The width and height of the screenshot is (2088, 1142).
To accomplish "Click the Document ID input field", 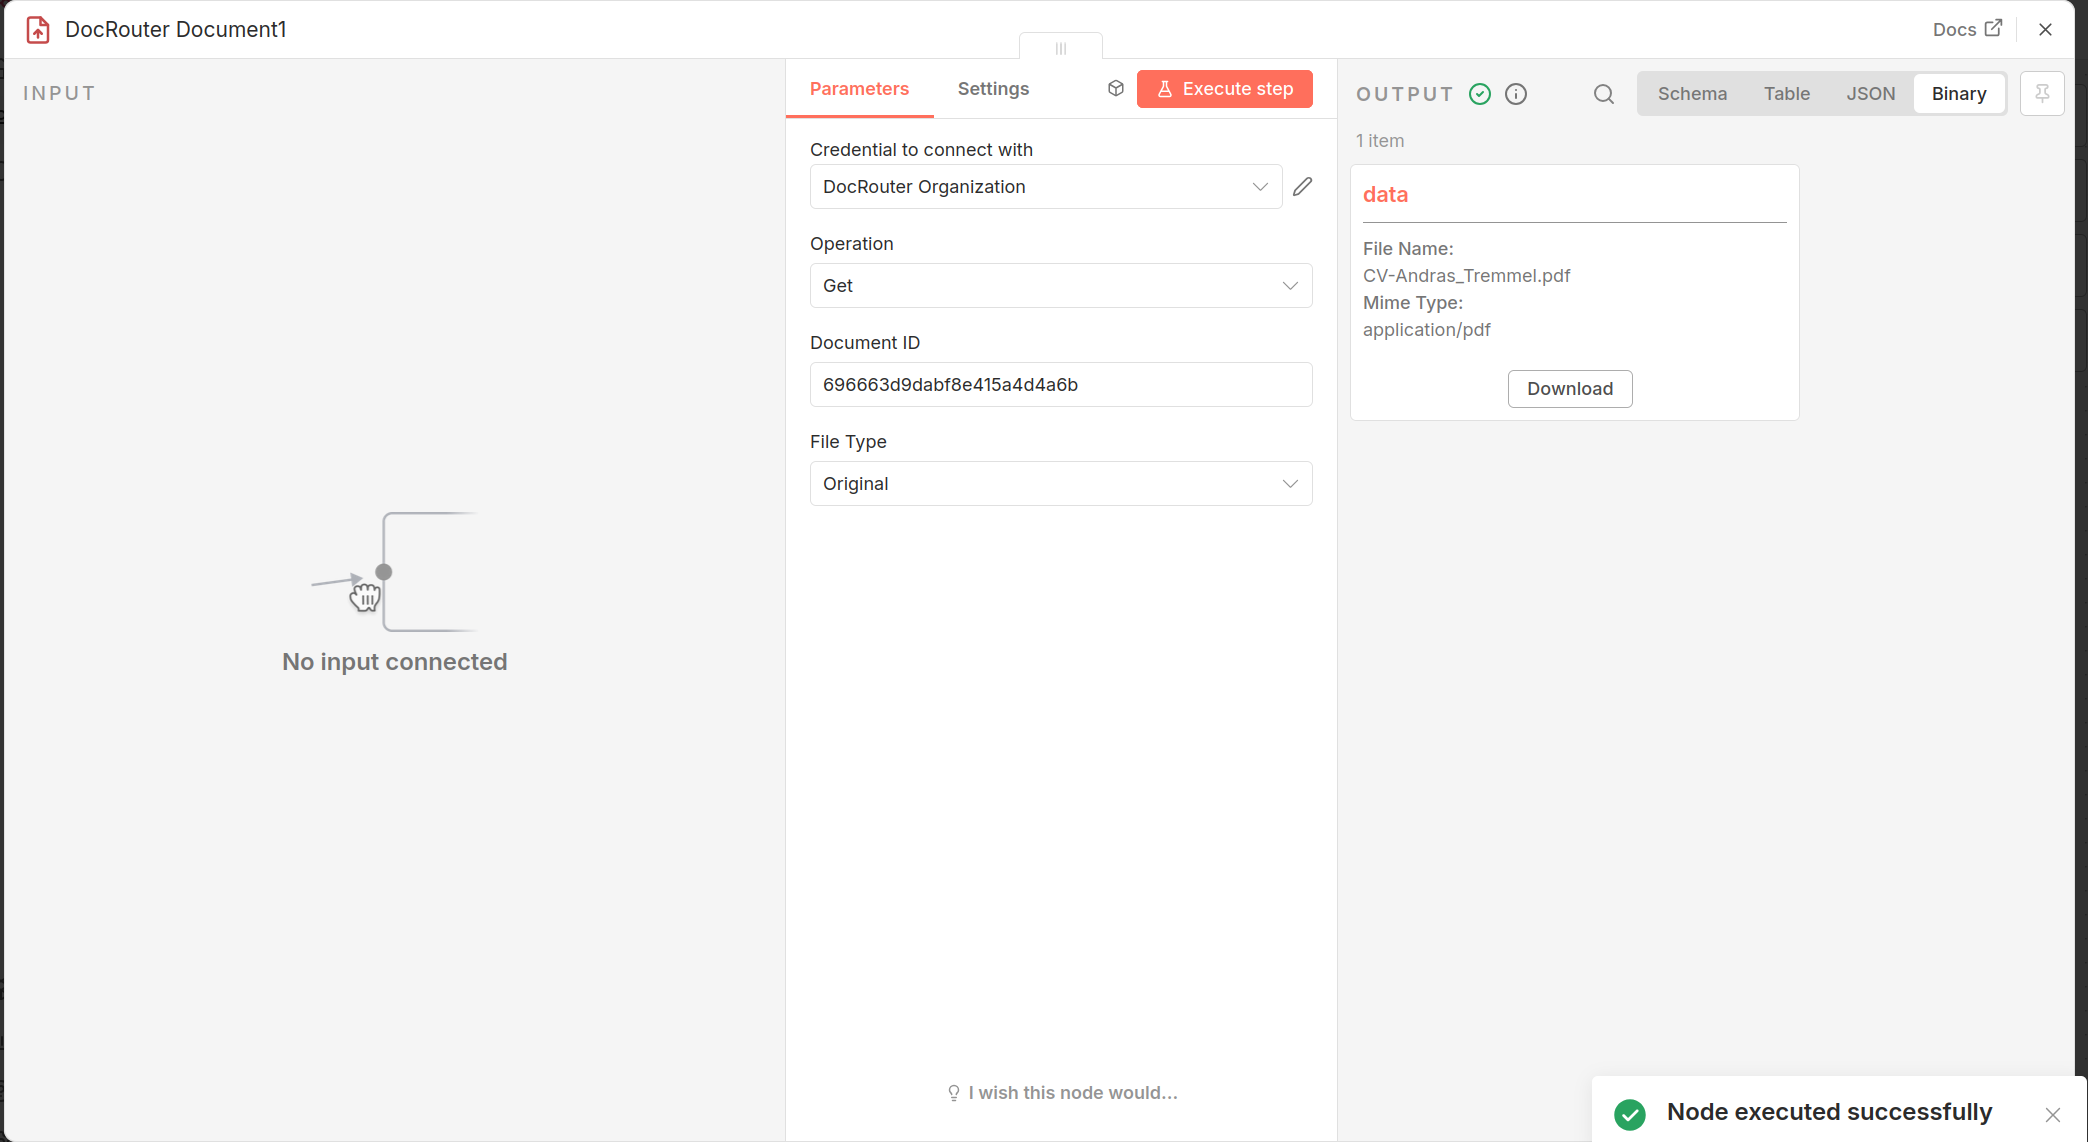I will point(1060,385).
